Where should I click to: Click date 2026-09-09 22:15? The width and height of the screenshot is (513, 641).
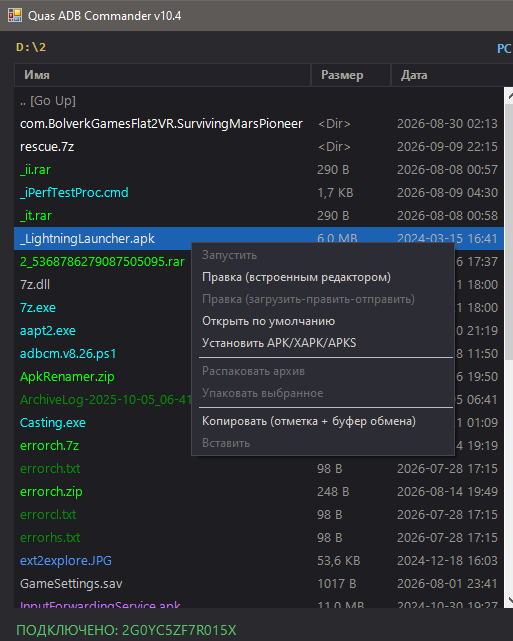pos(447,147)
